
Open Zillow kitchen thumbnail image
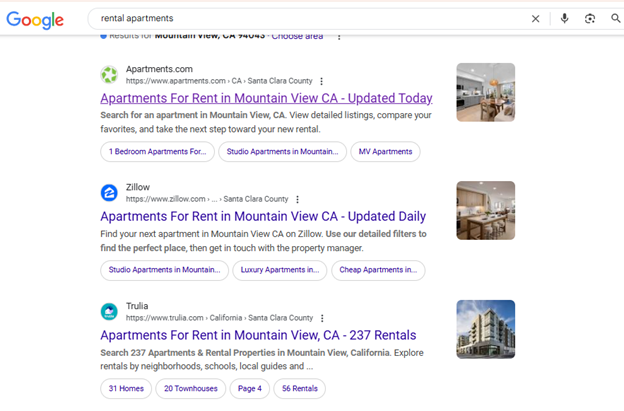(486, 210)
